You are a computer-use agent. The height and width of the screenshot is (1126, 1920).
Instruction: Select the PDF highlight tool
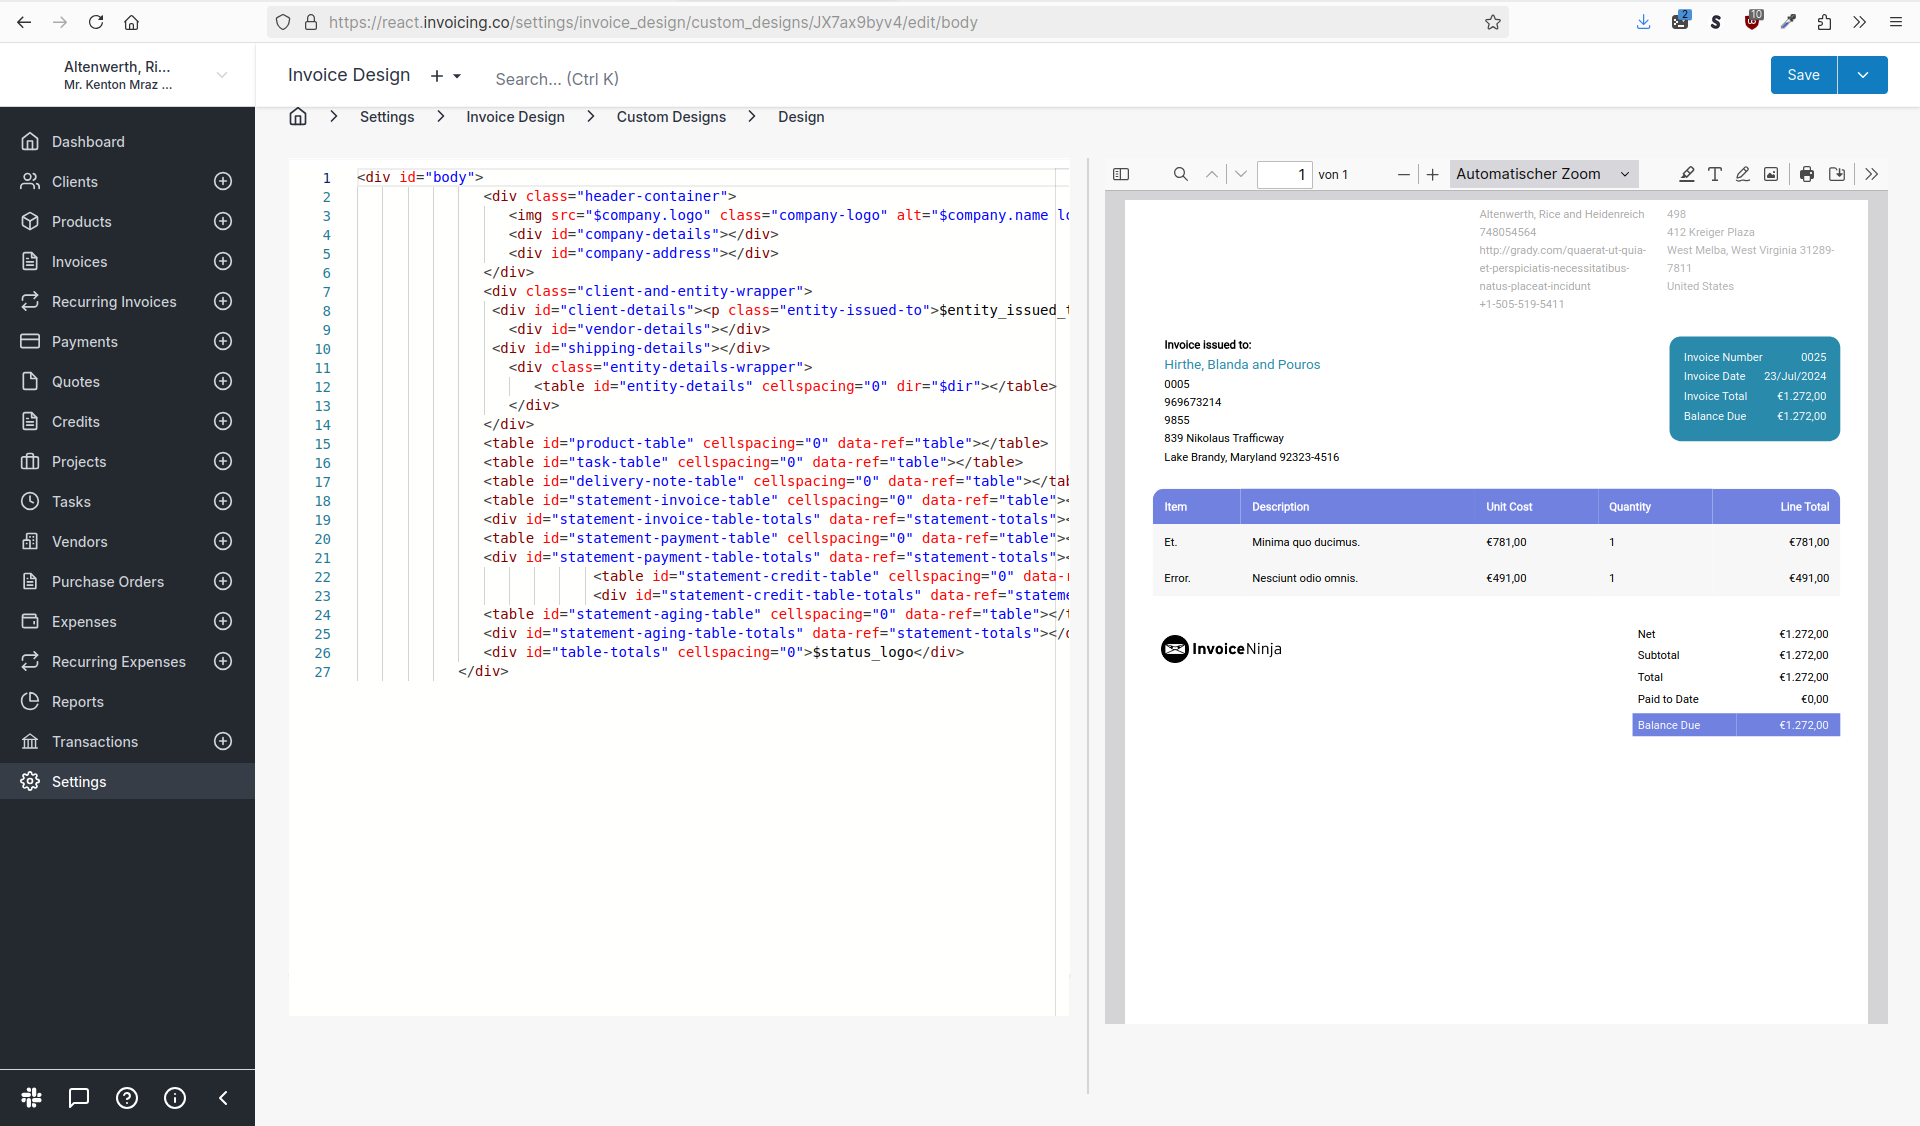1687,174
